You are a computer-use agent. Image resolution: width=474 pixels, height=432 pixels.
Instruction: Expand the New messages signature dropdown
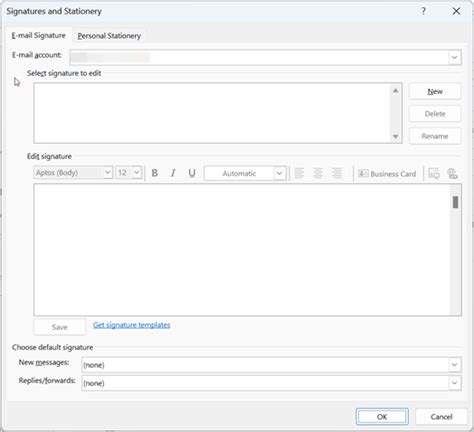click(454, 365)
